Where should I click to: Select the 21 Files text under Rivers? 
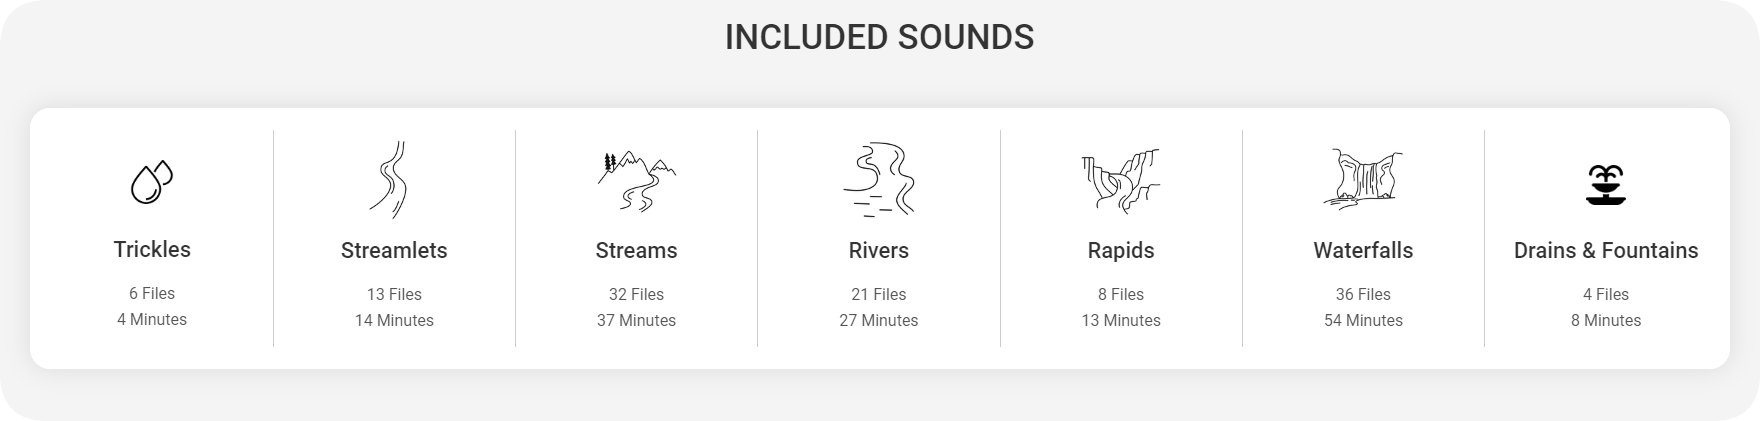[878, 294]
